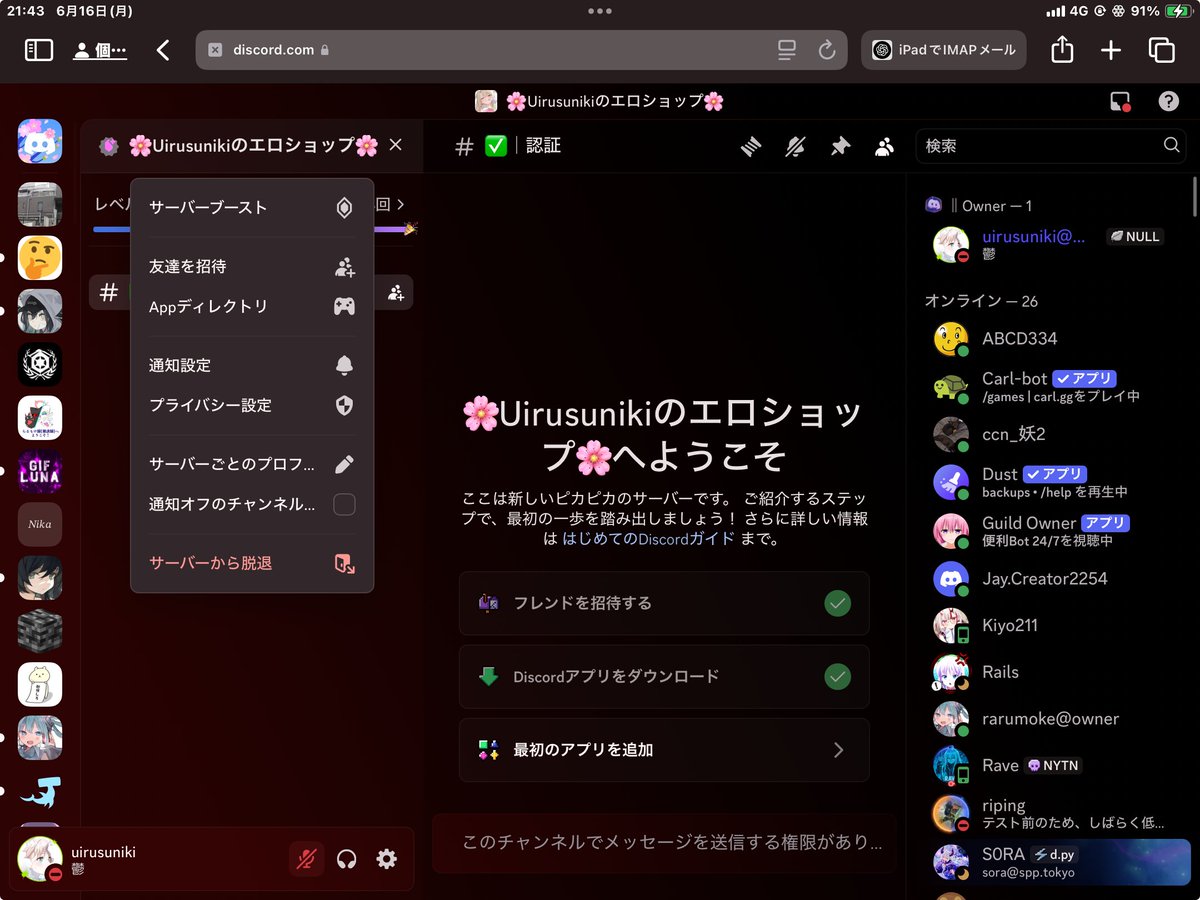Click the Discord home icon in server list
The width and height of the screenshot is (1200, 900).
click(x=38, y=141)
